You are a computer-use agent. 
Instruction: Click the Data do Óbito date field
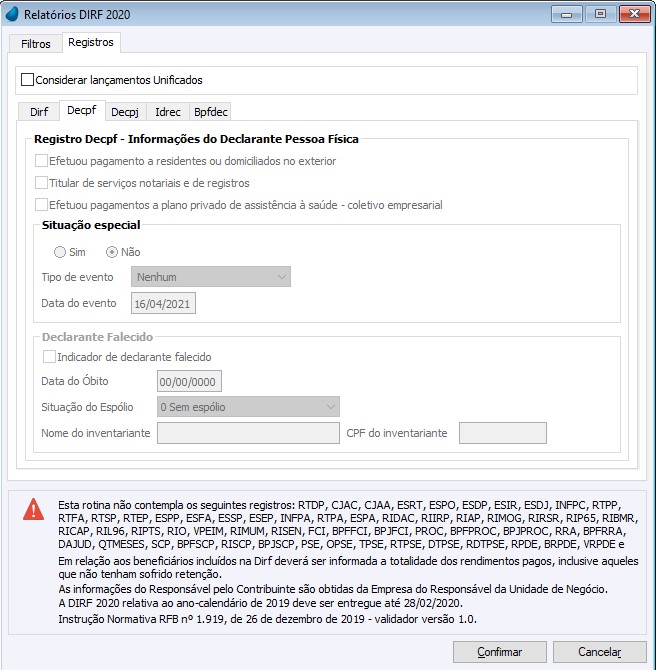(x=189, y=381)
